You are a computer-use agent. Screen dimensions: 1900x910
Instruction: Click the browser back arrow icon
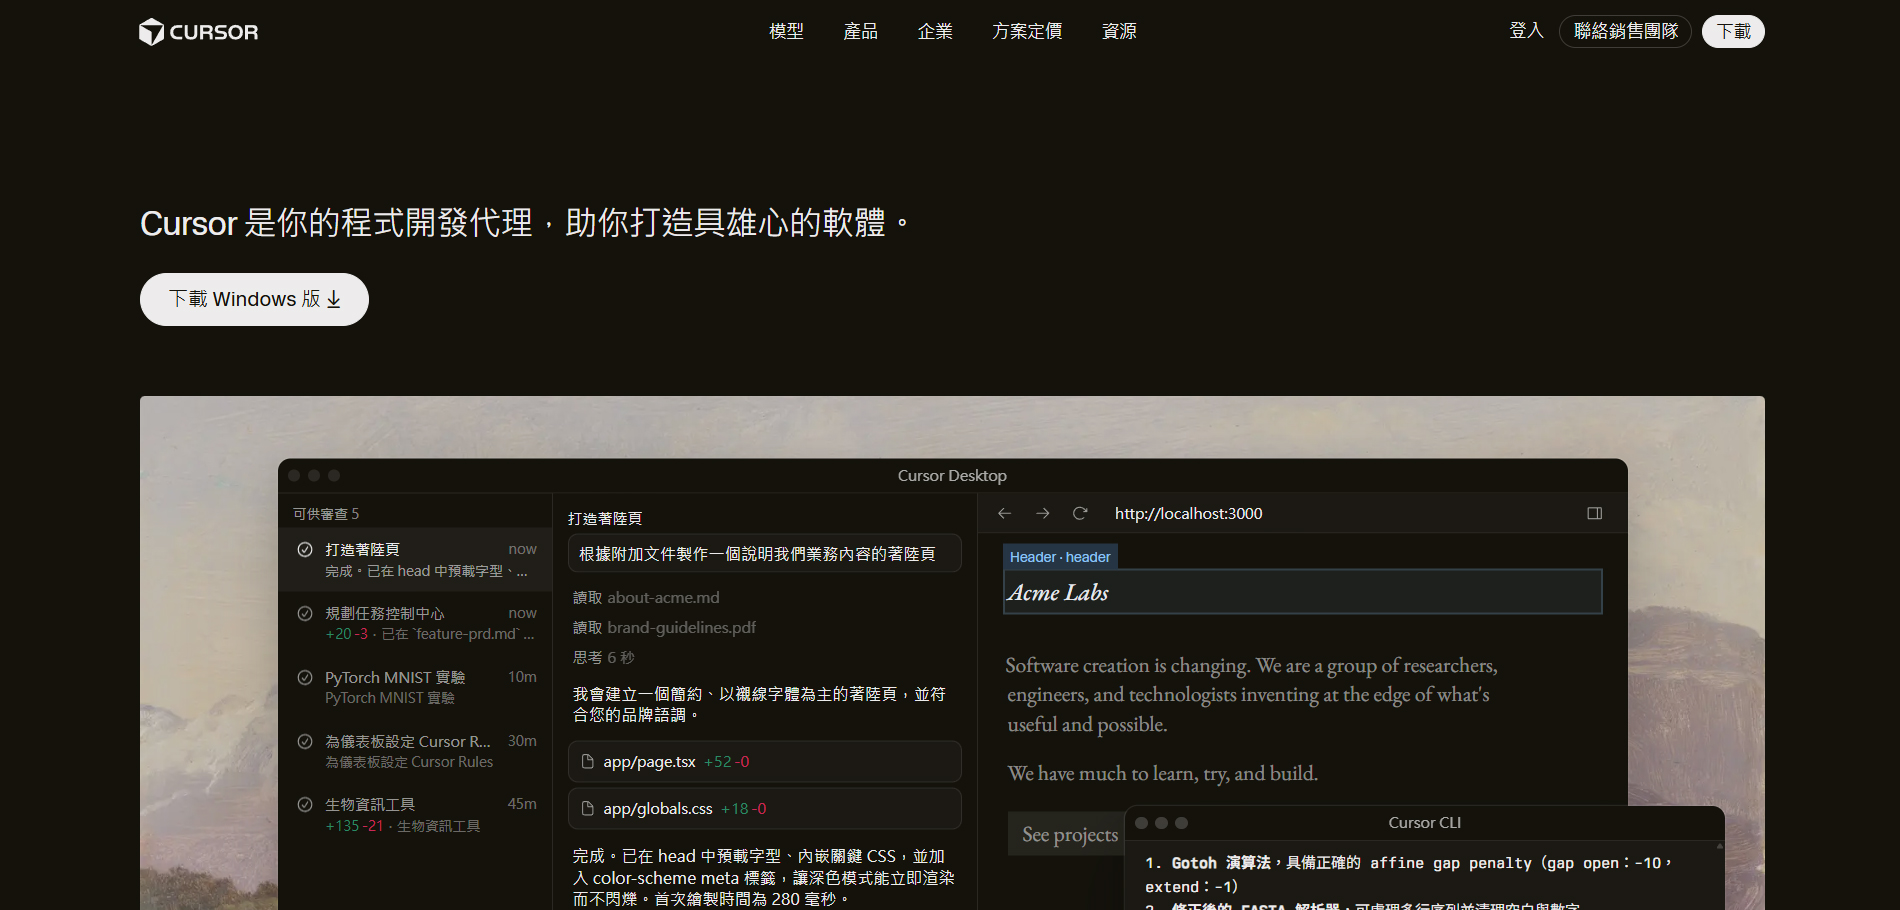pos(1005,513)
